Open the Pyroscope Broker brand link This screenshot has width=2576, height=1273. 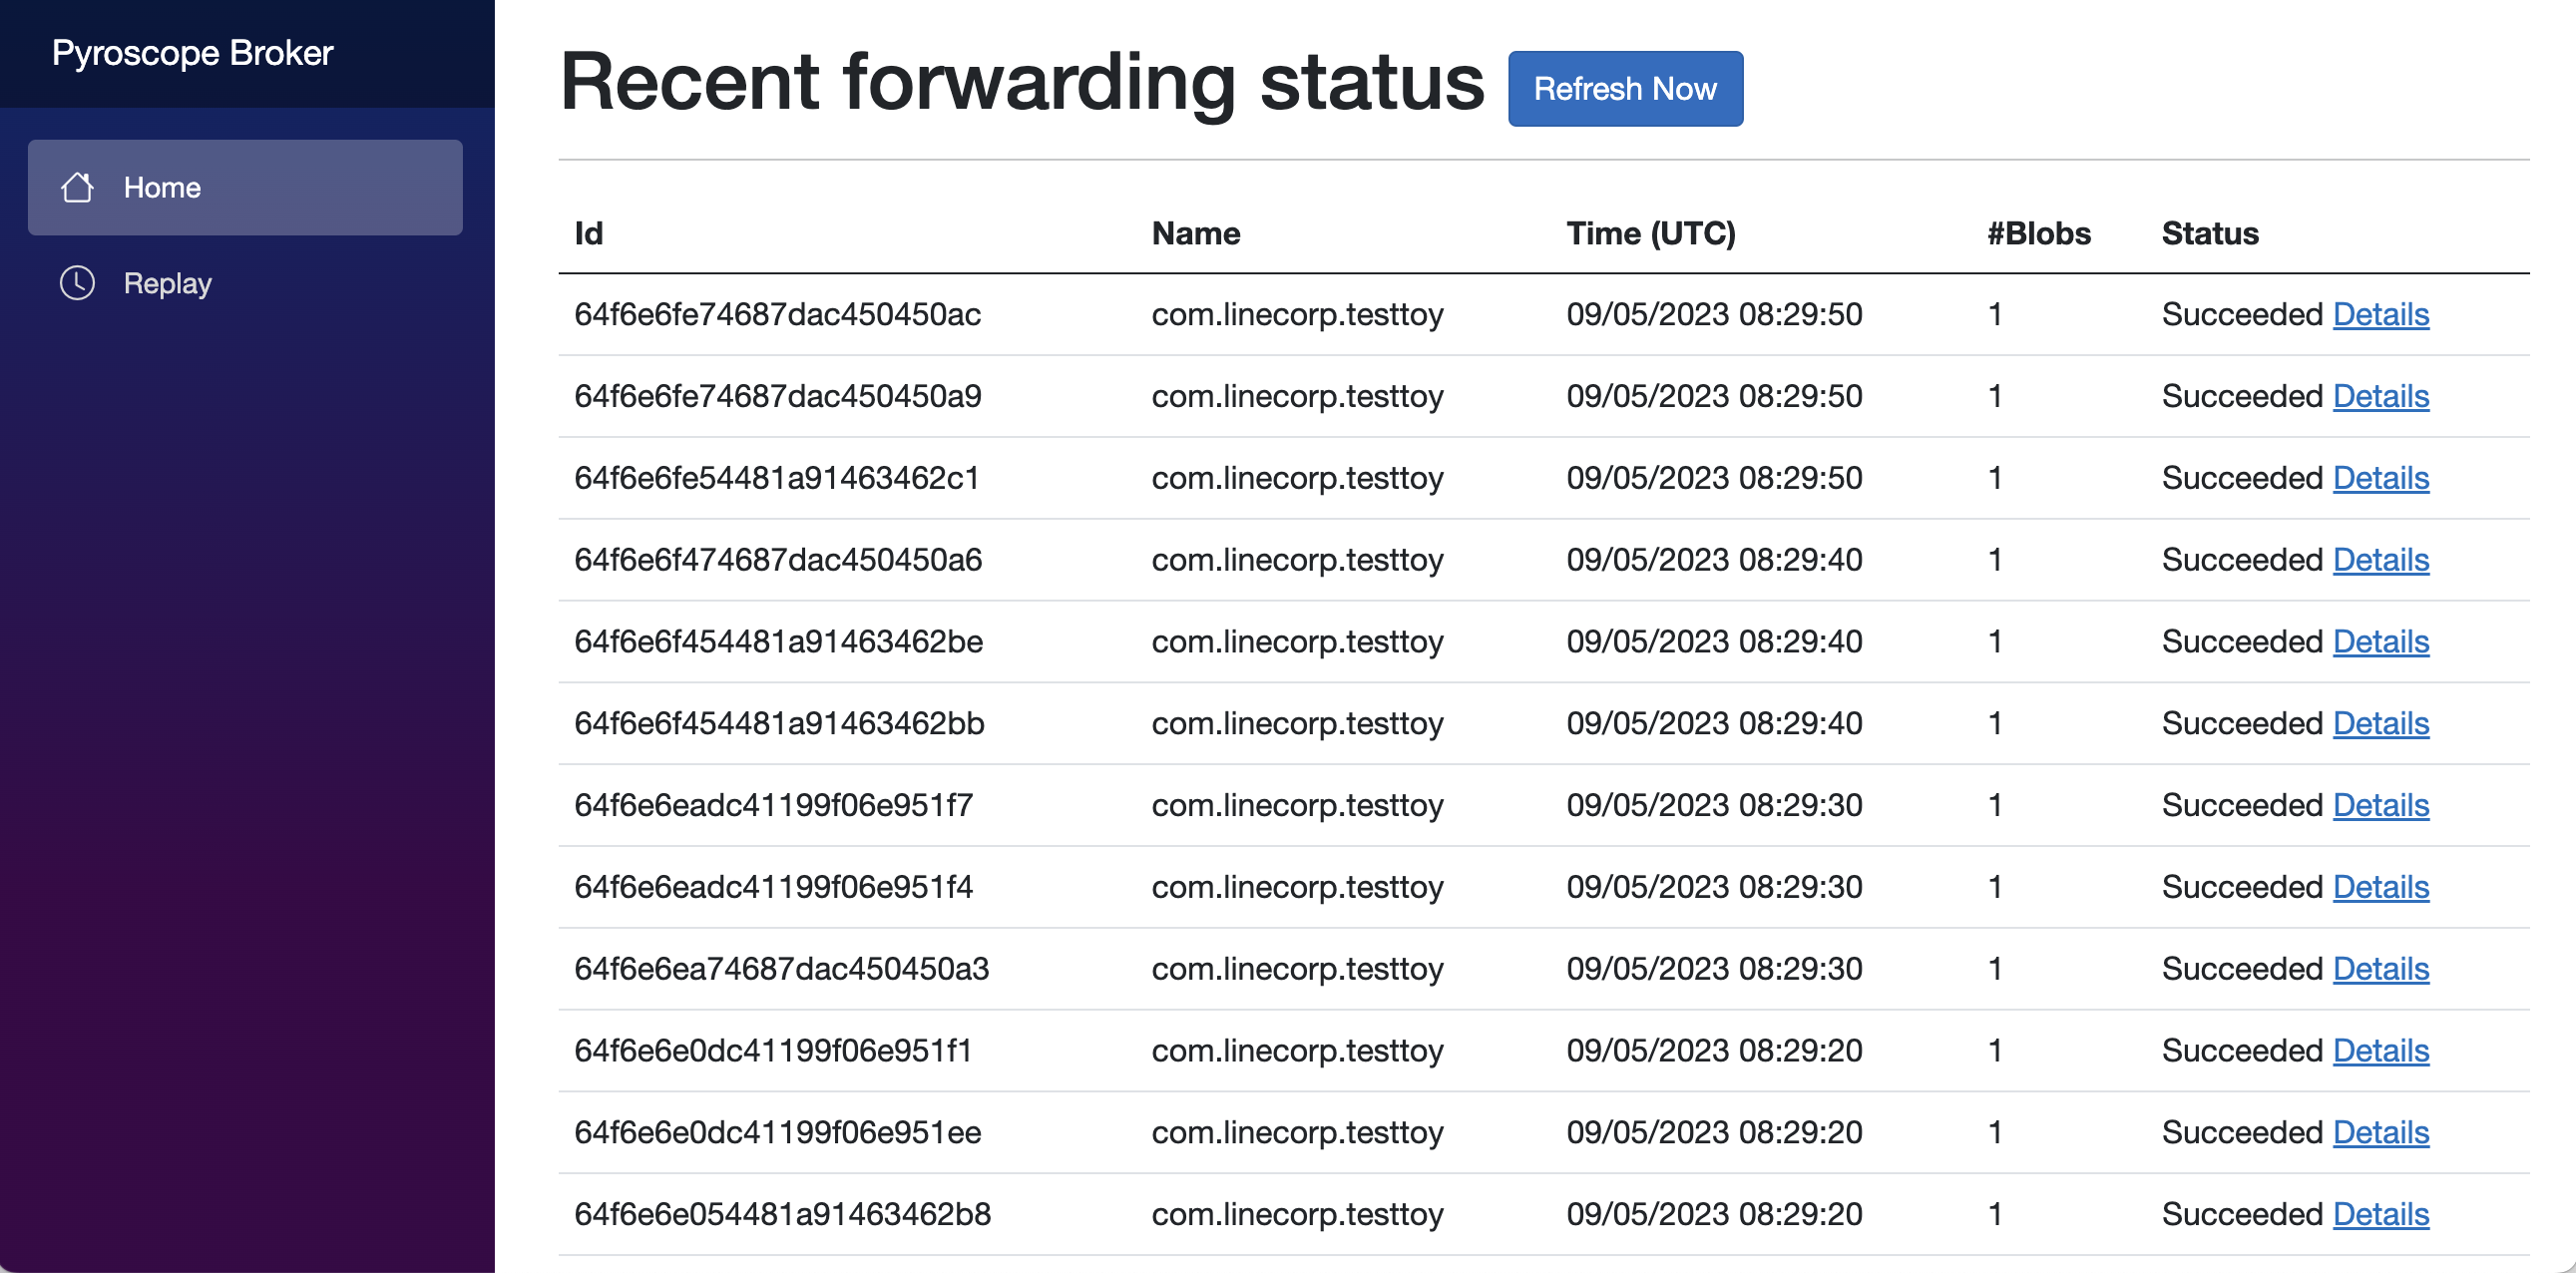[x=192, y=53]
